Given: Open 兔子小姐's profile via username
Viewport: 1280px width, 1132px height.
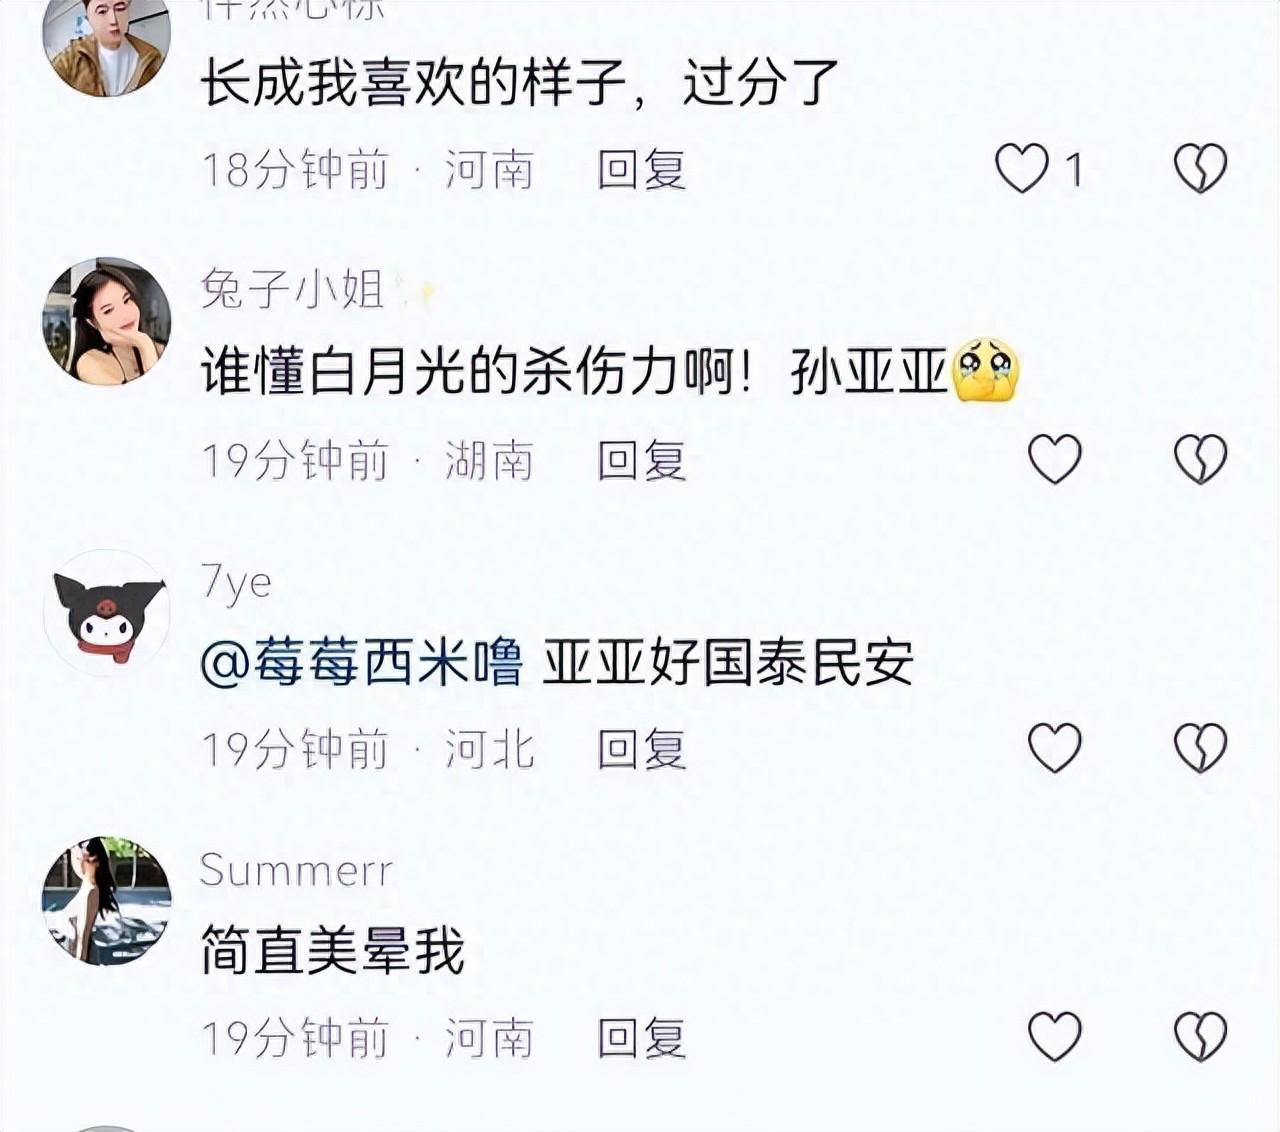Looking at the screenshot, I should click(x=293, y=290).
